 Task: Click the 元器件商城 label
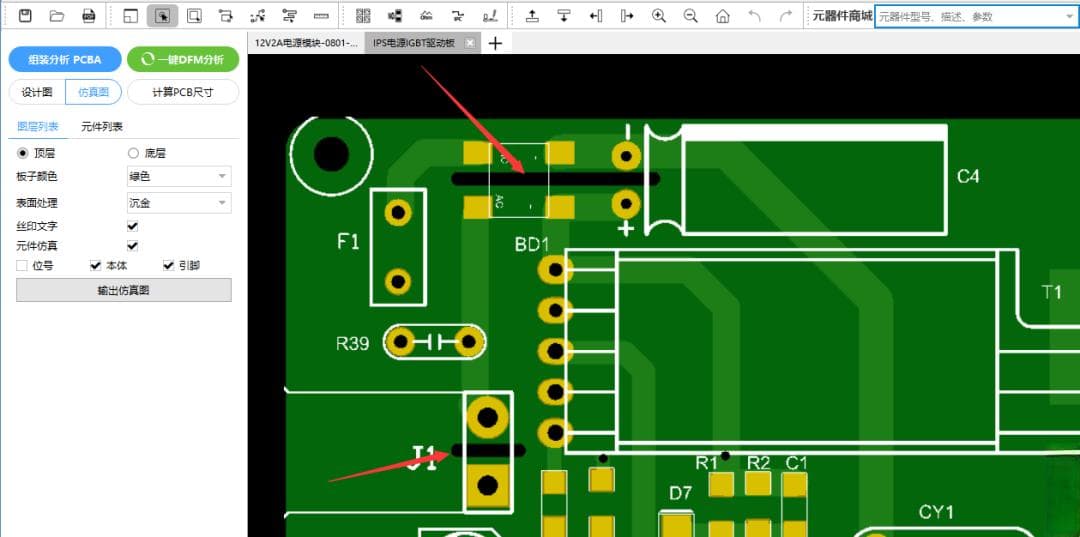[x=842, y=16]
